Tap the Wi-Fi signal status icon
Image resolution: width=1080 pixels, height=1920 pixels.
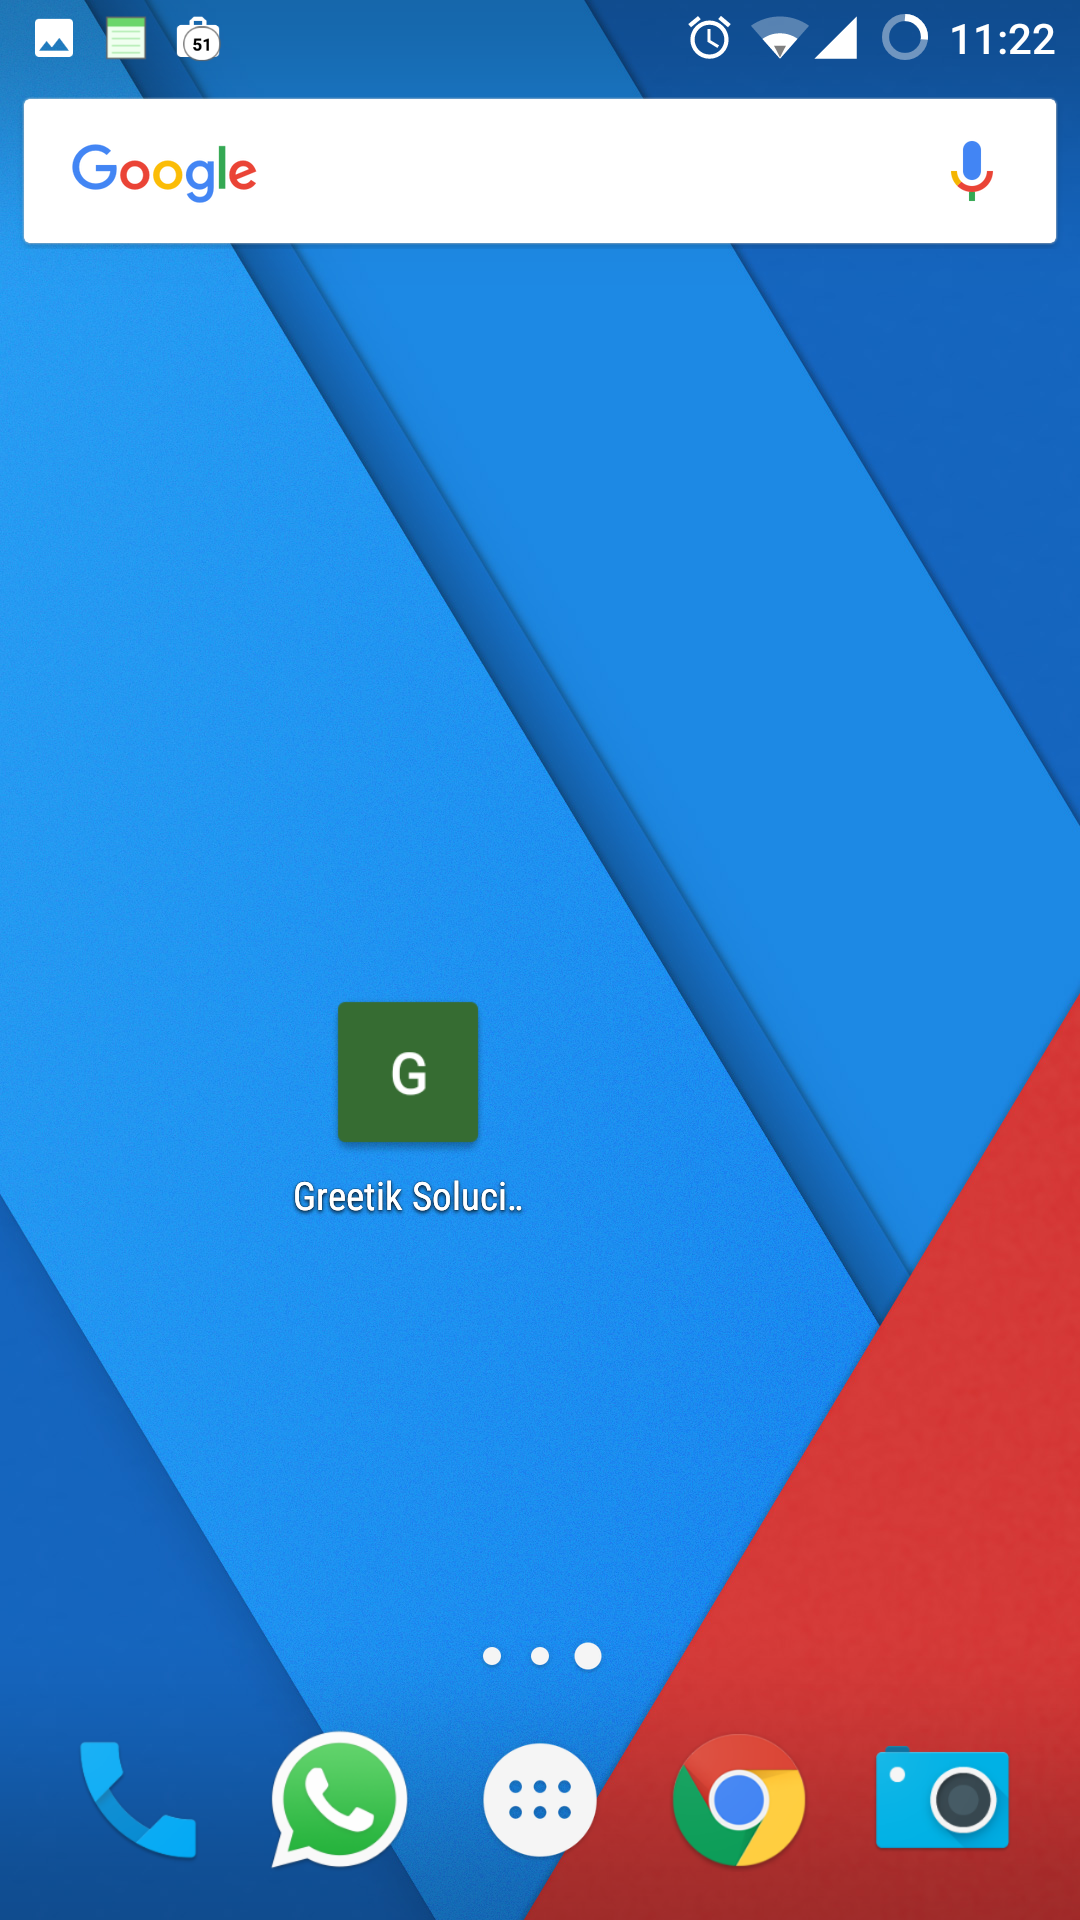(779, 40)
